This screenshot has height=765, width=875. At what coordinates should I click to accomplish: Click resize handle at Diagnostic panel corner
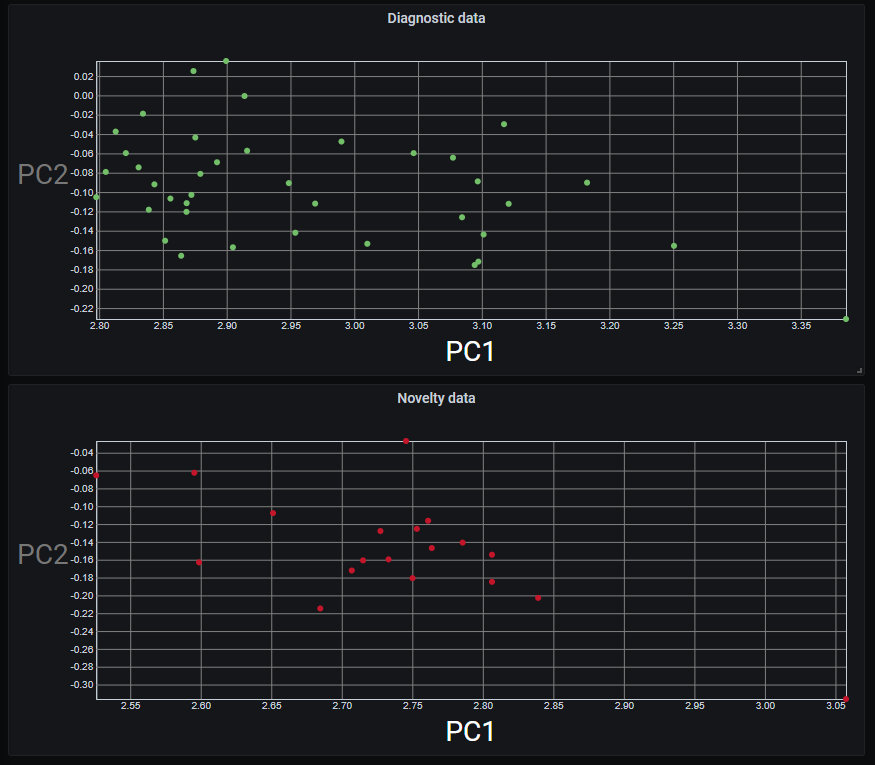tap(859, 370)
